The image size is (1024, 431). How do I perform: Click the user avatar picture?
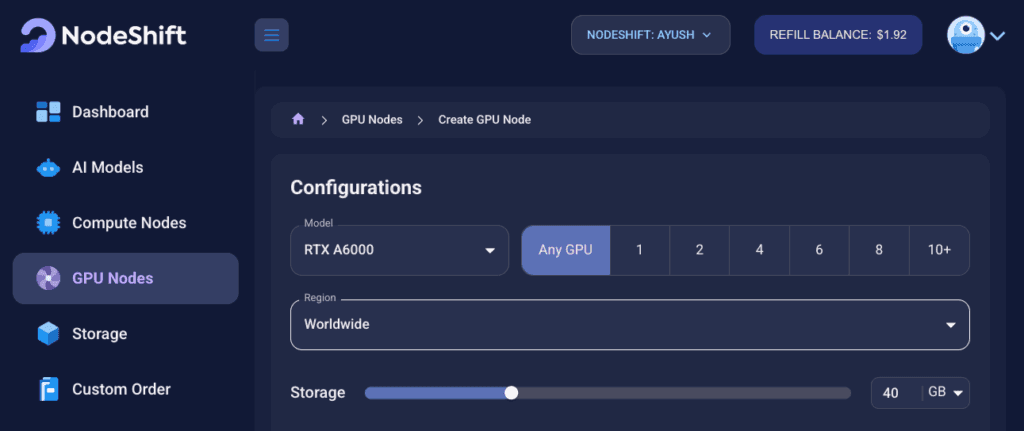pyautogui.click(x=966, y=35)
